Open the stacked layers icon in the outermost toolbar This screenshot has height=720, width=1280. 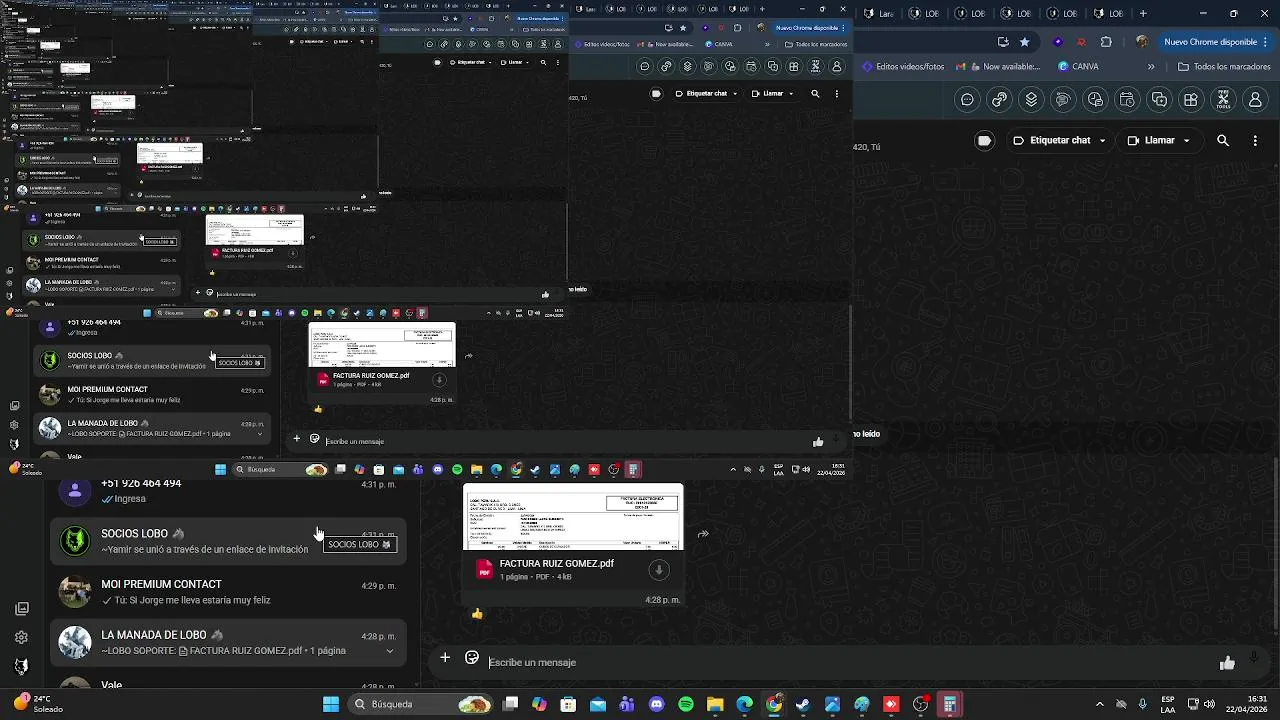tap(1031, 100)
